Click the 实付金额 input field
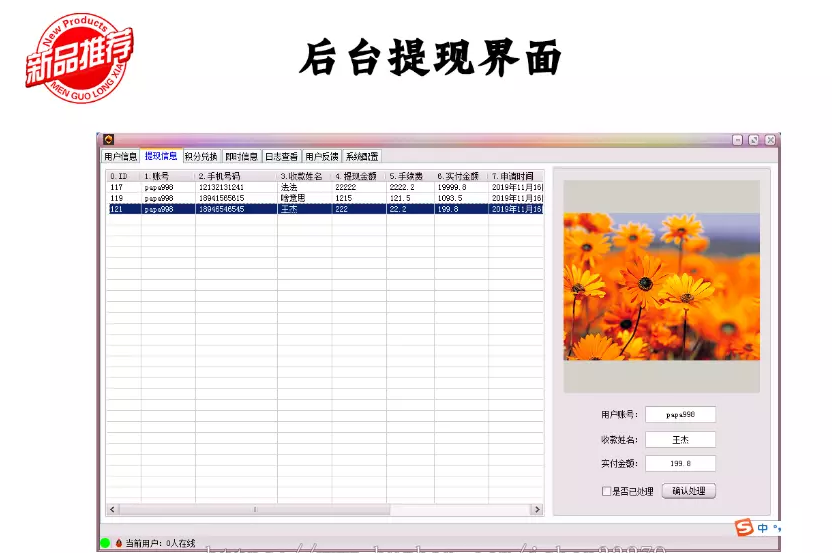The width and height of the screenshot is (832, 553). click(680, 463)
